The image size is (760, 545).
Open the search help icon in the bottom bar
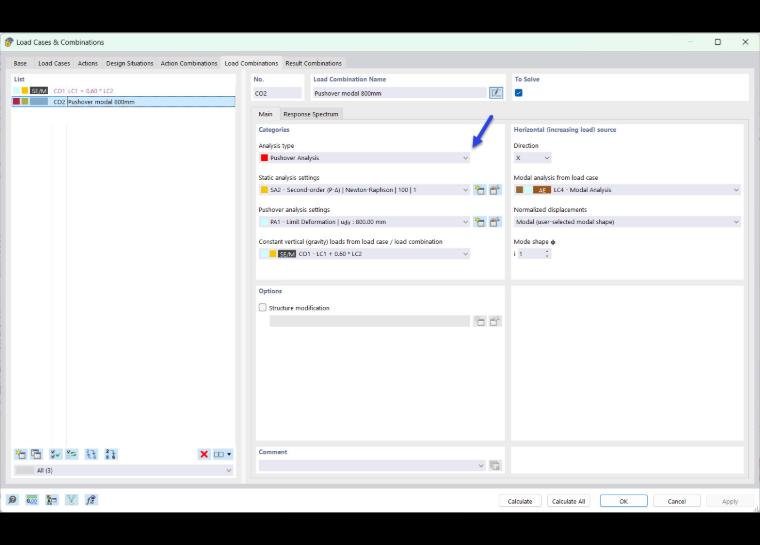click(13, 499)
